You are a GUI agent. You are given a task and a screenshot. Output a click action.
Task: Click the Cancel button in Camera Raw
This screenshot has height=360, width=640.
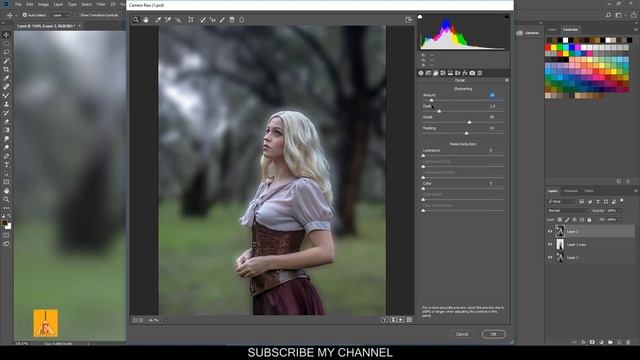click(462, 334)
